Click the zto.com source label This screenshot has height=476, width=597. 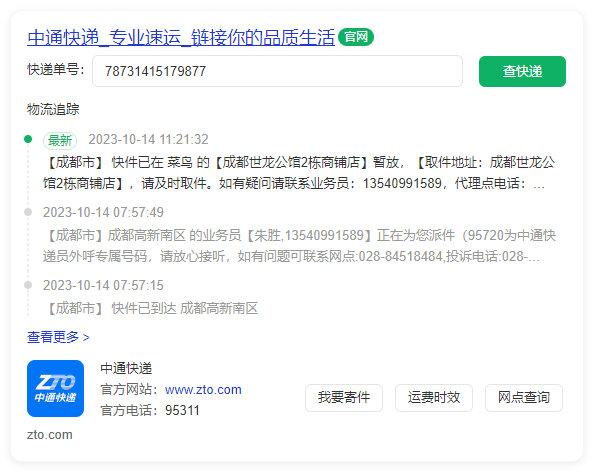[x=49, y=434]
